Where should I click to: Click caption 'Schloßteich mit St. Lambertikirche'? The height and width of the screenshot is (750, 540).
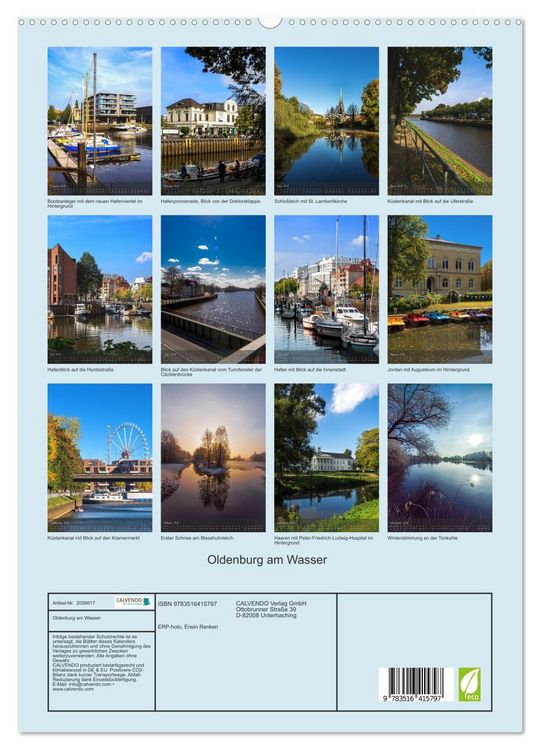click(310, 201)
